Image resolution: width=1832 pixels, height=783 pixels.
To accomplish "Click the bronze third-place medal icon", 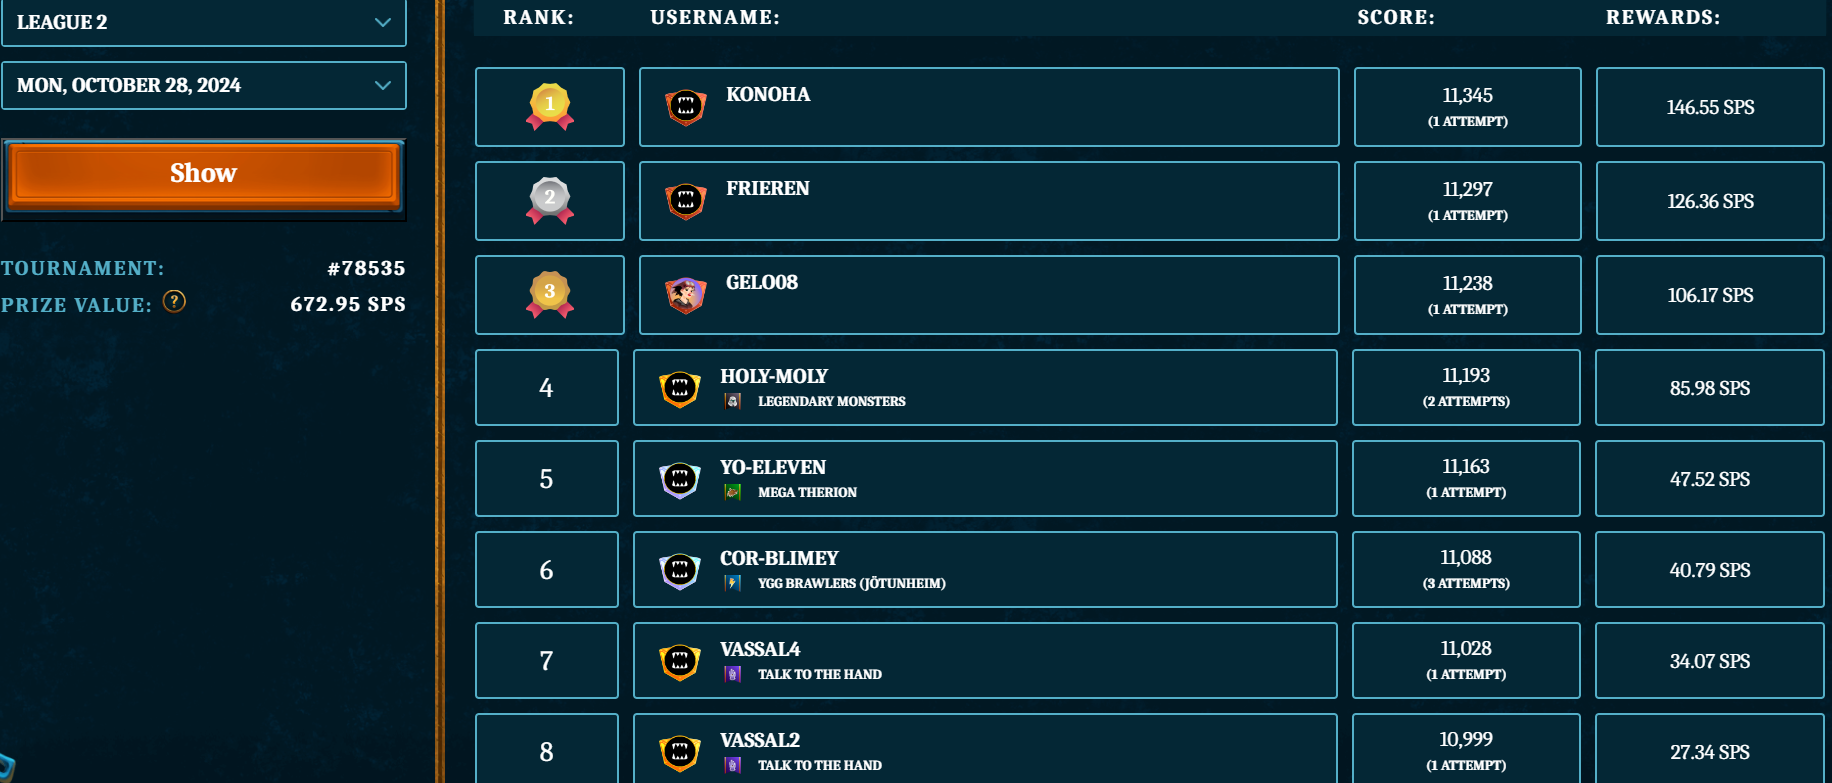I will 550,294.
